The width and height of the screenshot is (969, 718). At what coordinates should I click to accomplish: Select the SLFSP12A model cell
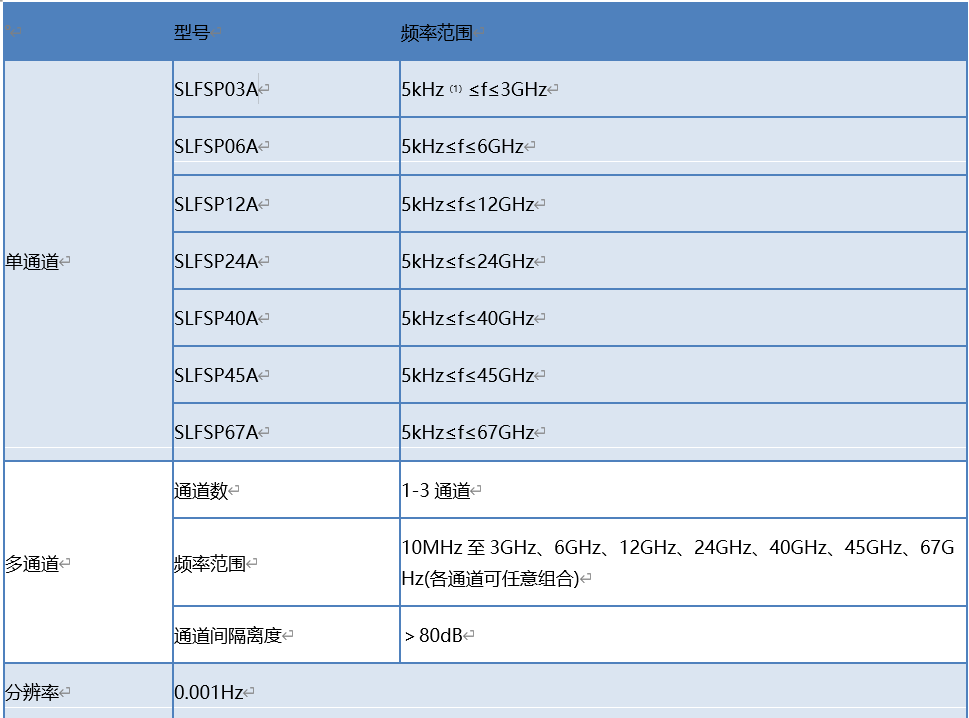point(216,205)
